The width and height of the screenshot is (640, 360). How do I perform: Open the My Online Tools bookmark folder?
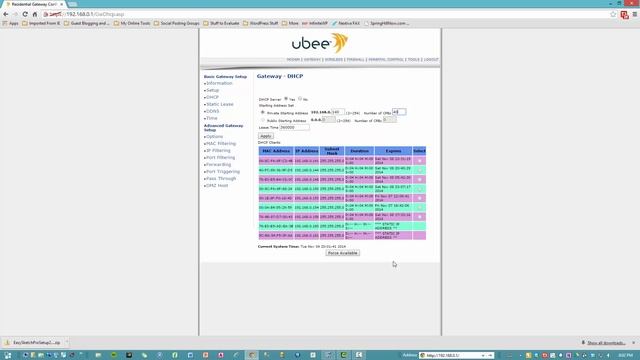tap(132, 23)
